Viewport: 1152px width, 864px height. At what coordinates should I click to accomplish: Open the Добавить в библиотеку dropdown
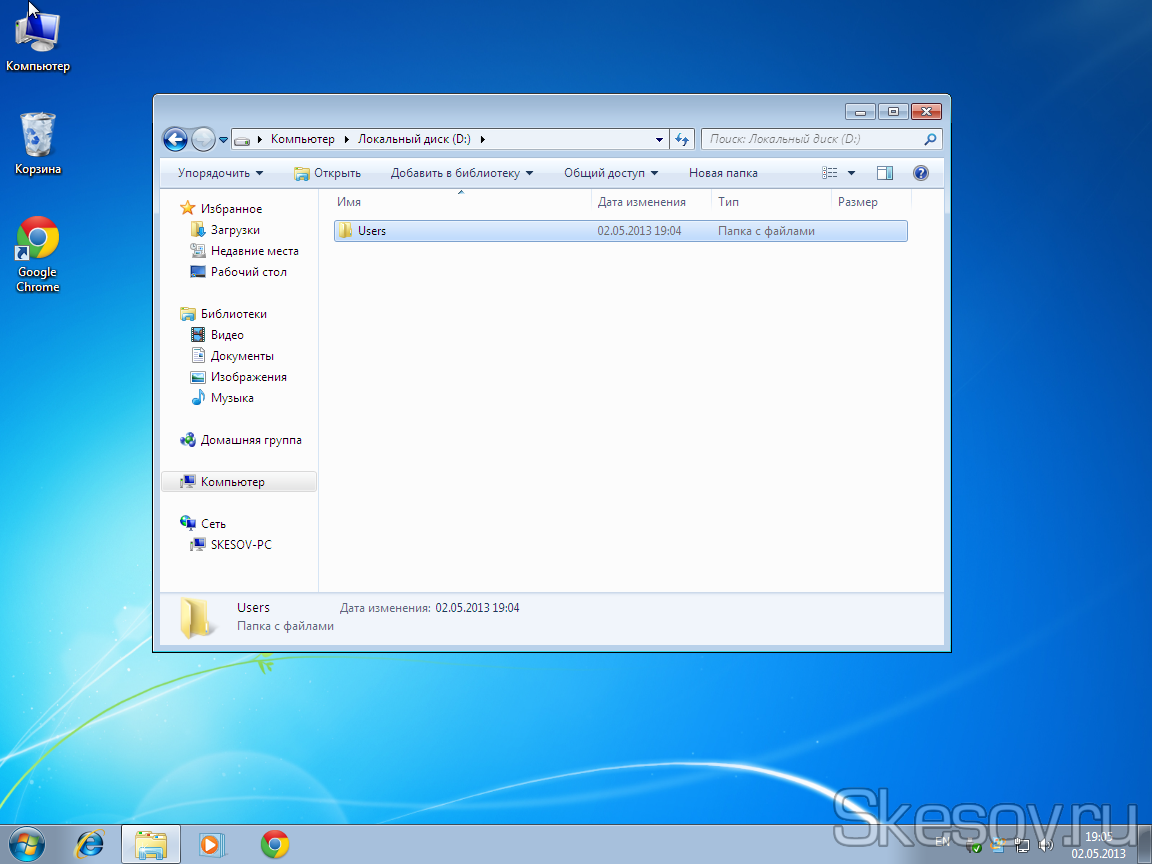(461, 173)
